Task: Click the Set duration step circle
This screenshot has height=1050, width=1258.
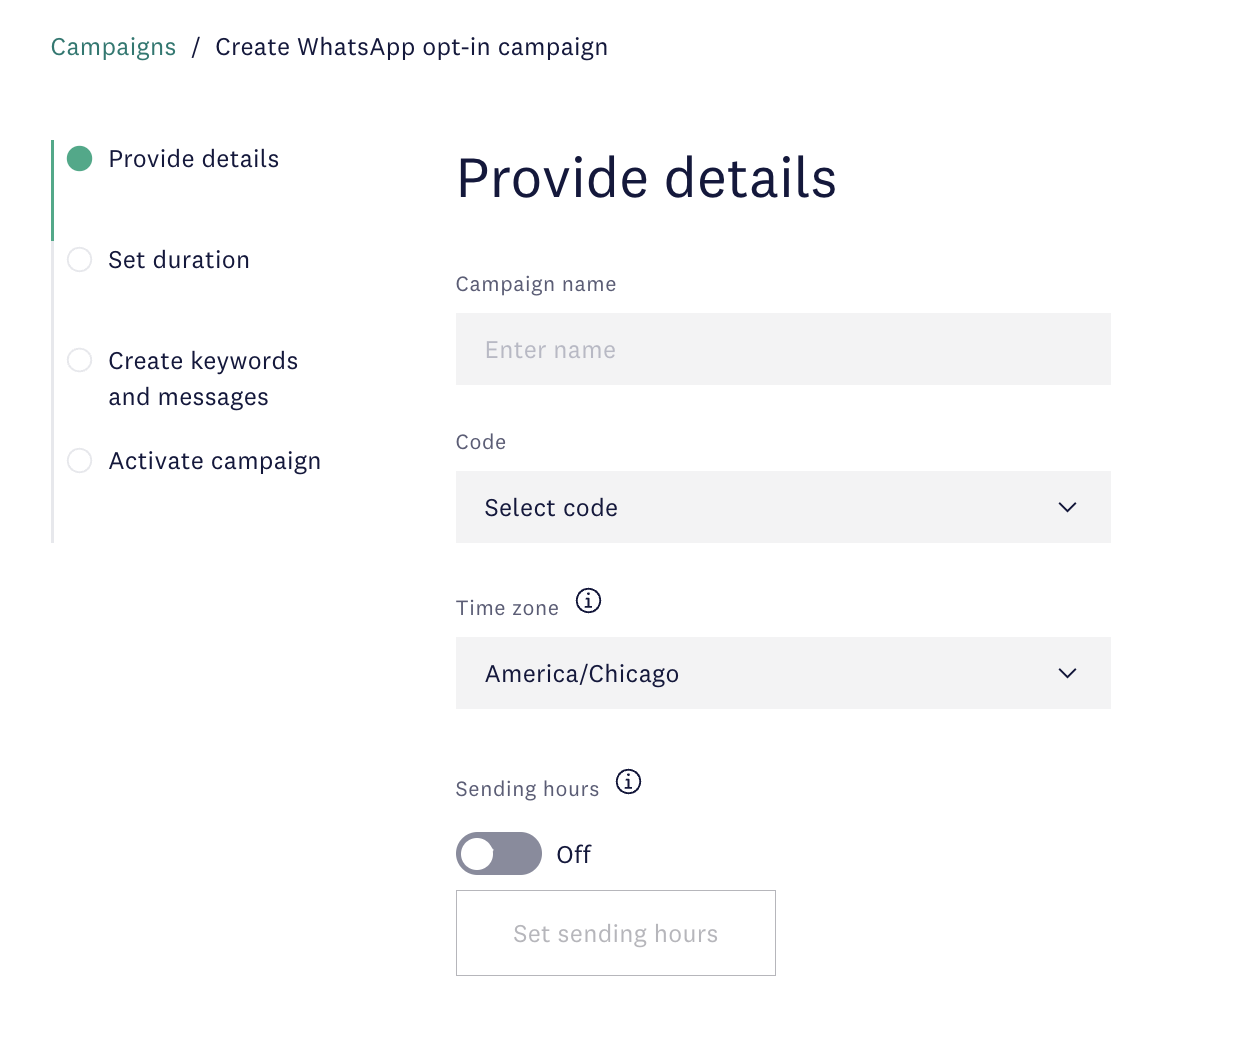Action: pos(79,260)
